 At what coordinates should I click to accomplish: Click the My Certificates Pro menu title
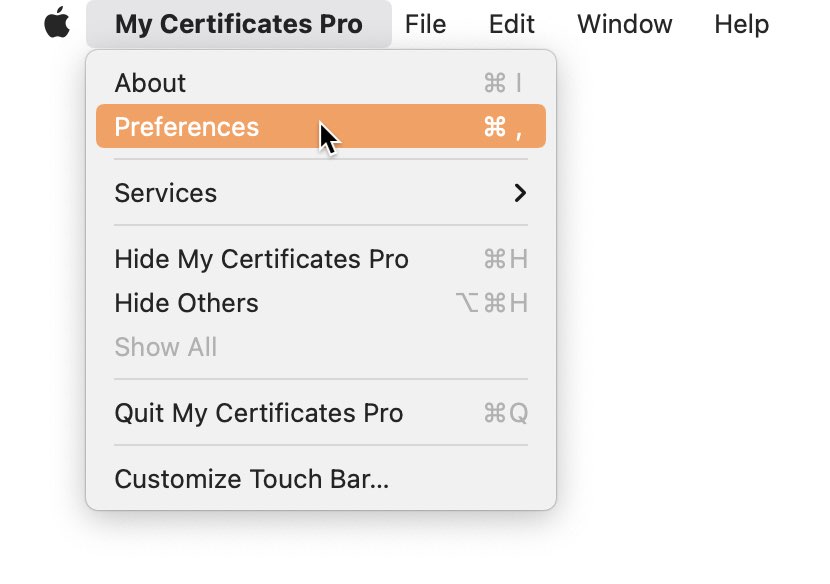tap(239, 24)
